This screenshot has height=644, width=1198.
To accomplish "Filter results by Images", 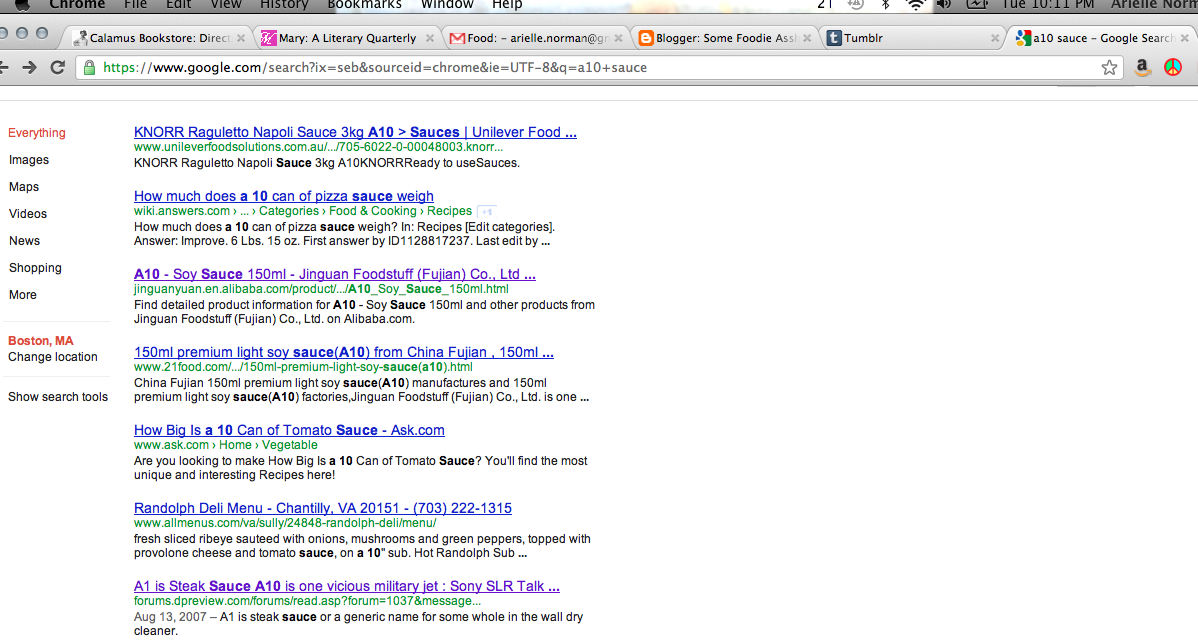I will pyautogui.click(x=29, y=160).
